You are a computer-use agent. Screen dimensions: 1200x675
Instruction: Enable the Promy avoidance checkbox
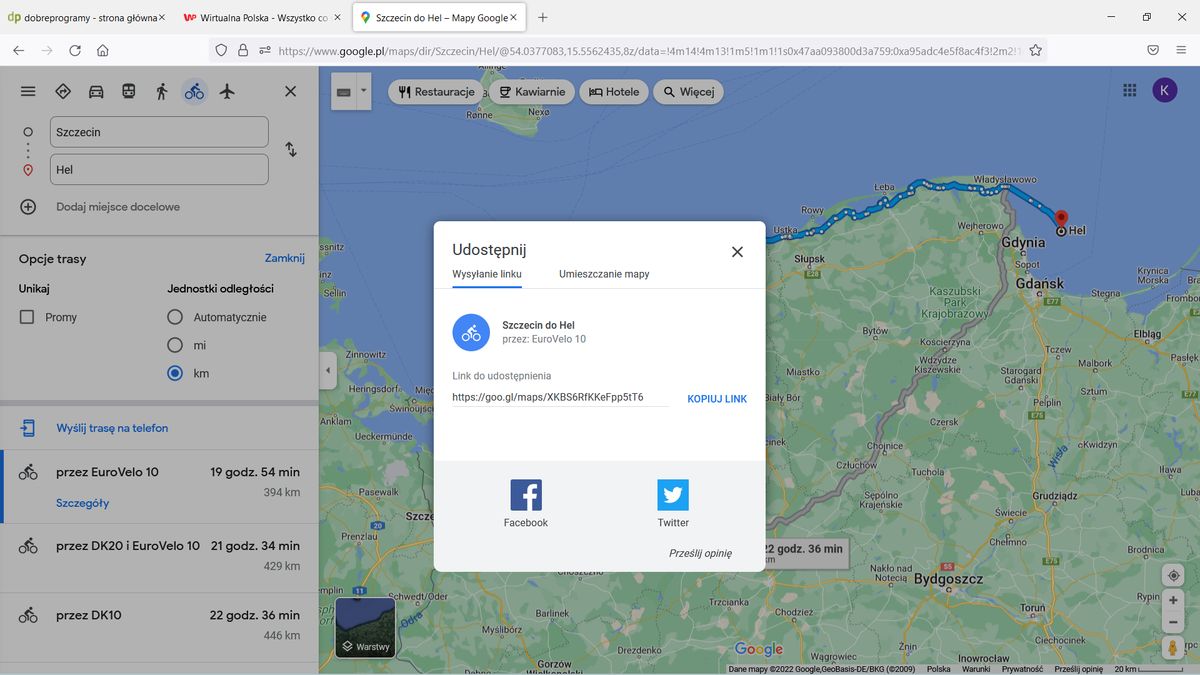click(29, 317)
